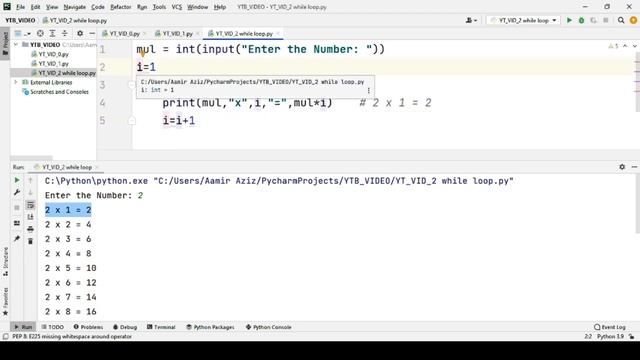
Task: Open Run panel settings gear
Action: coord(622,167)
